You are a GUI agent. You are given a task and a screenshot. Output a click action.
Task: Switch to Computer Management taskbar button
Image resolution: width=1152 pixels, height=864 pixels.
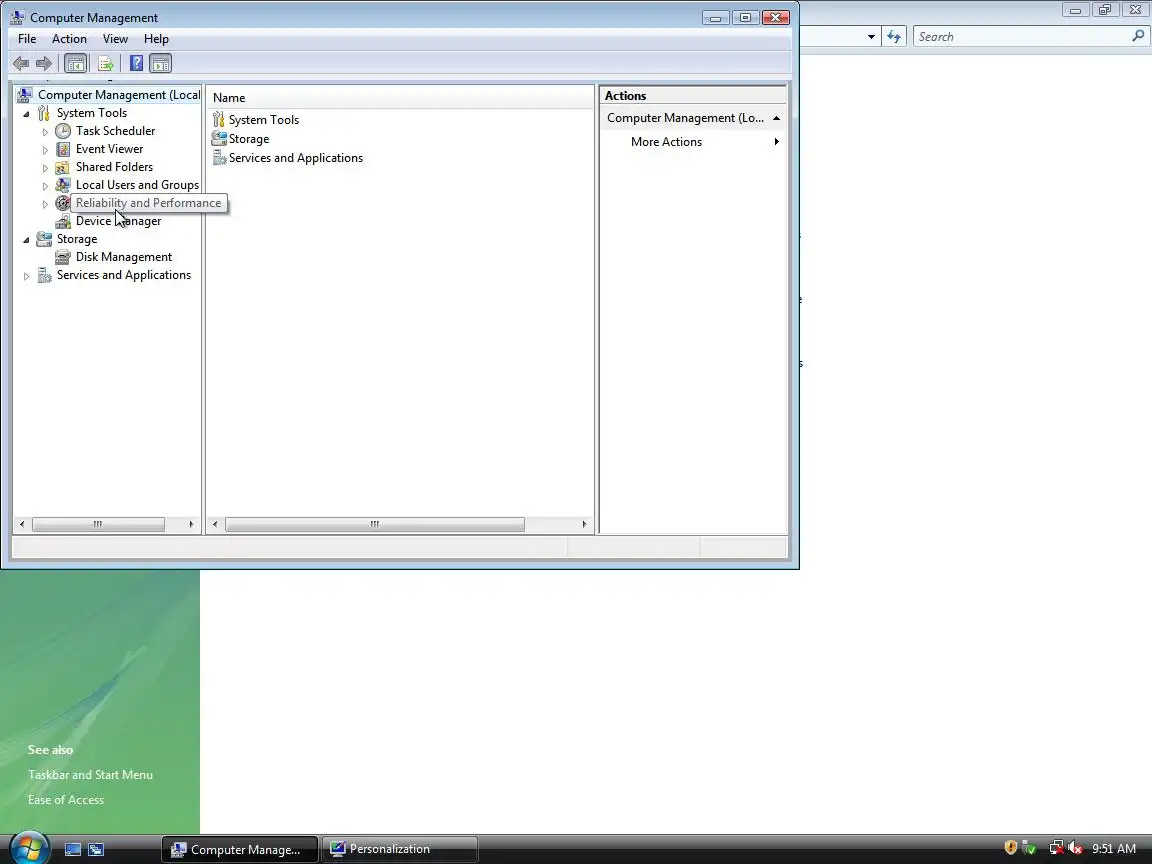click(x=240, y=849)
